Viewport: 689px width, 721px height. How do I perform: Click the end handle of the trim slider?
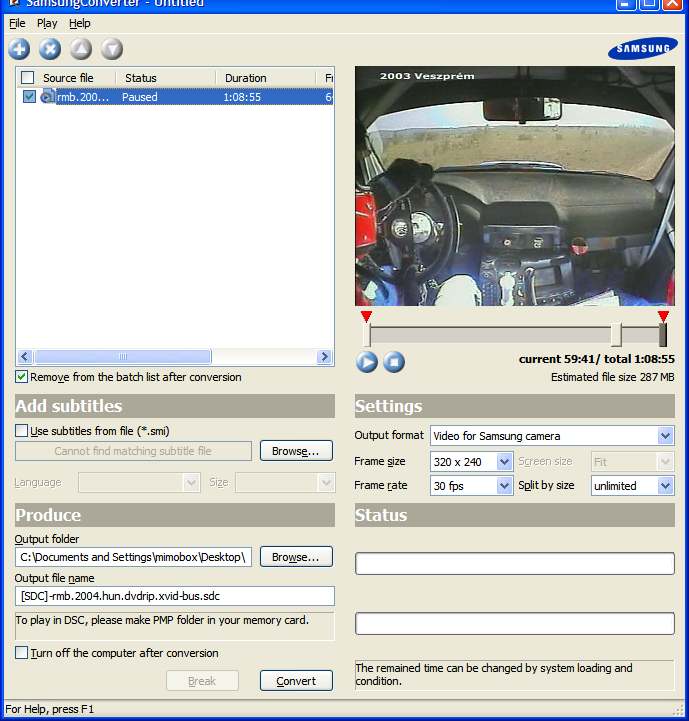tap(663, 335)
